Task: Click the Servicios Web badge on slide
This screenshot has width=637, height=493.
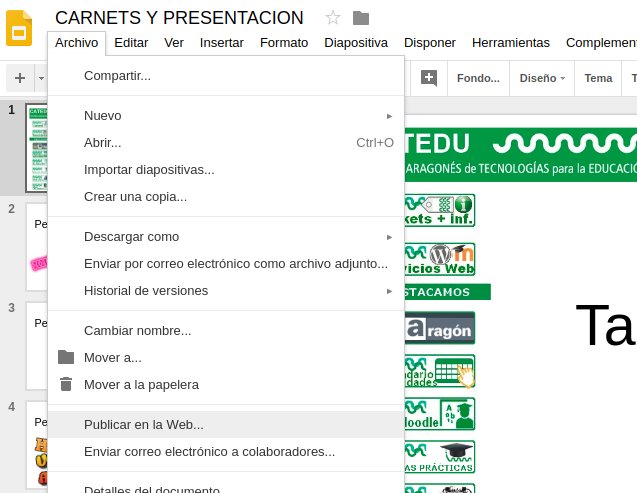Action: 440,259
